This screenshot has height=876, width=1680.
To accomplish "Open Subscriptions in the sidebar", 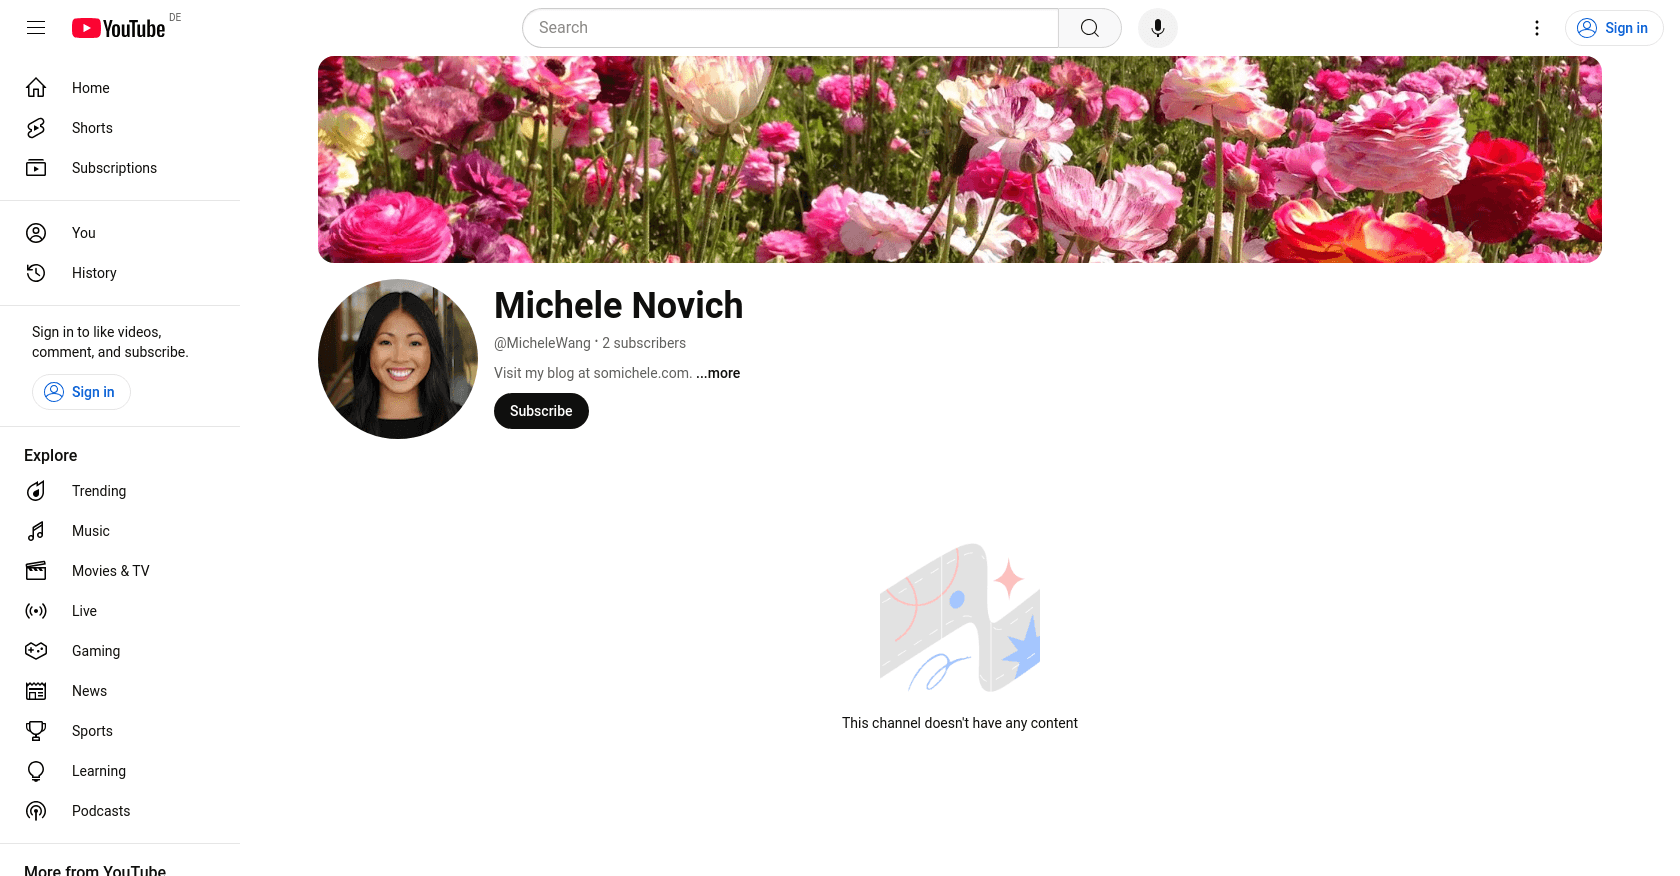I will coord(114,168).
